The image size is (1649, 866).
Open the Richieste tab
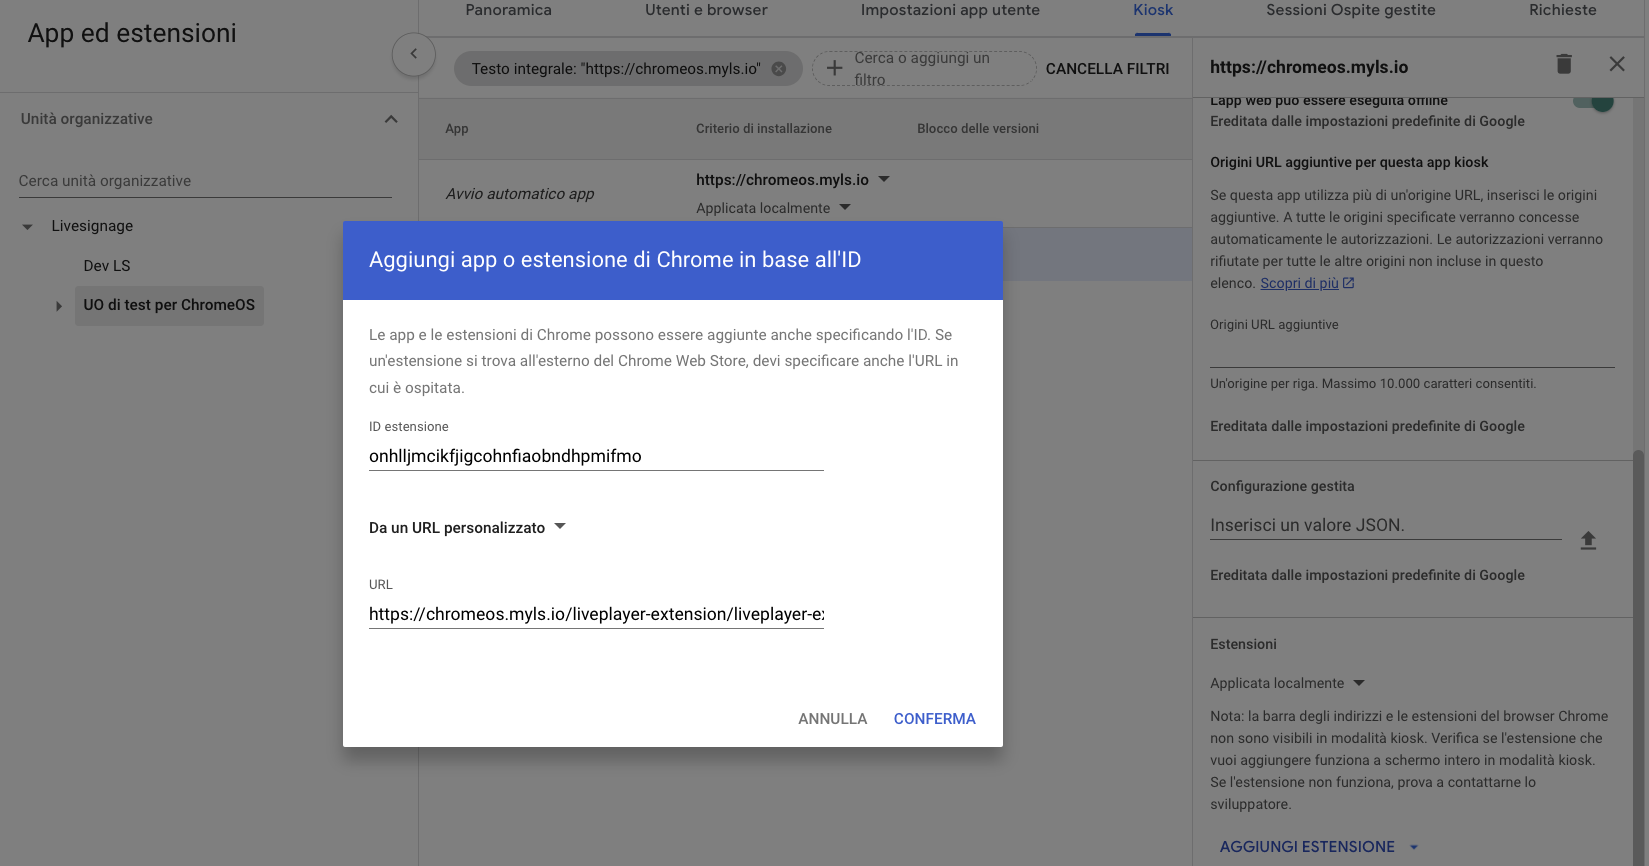[1562, 10]
